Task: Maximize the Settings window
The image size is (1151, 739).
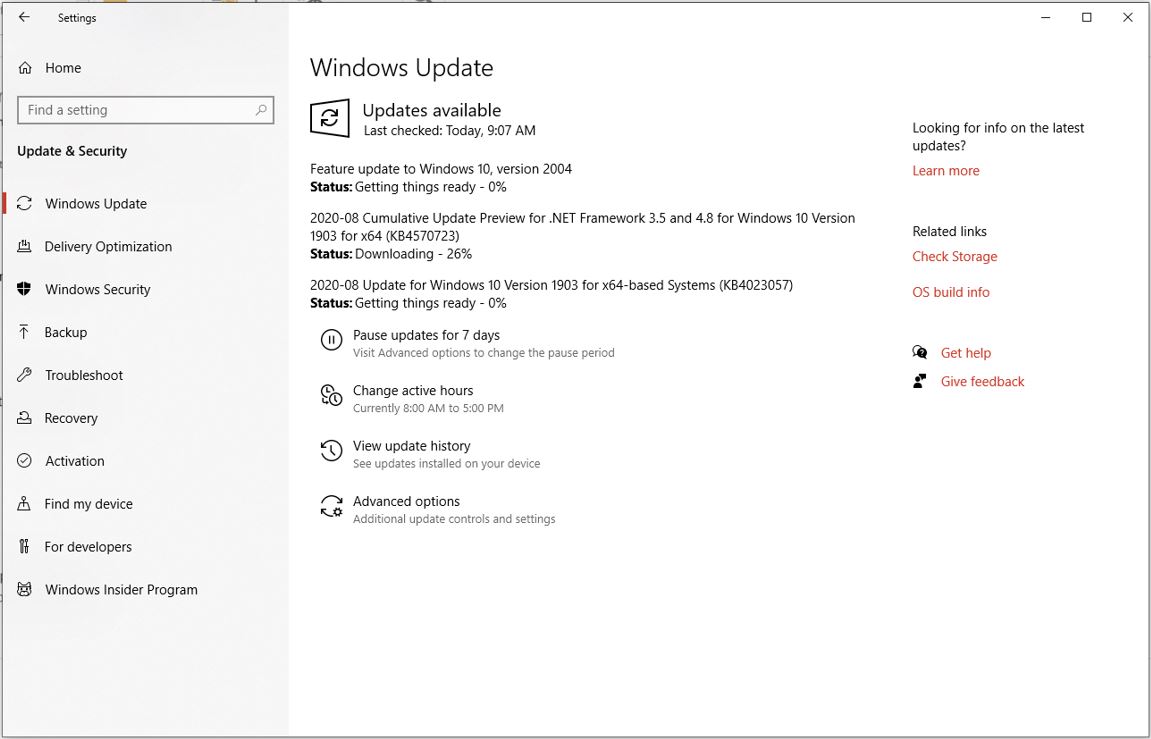Action: click(x=1086, y=18)
